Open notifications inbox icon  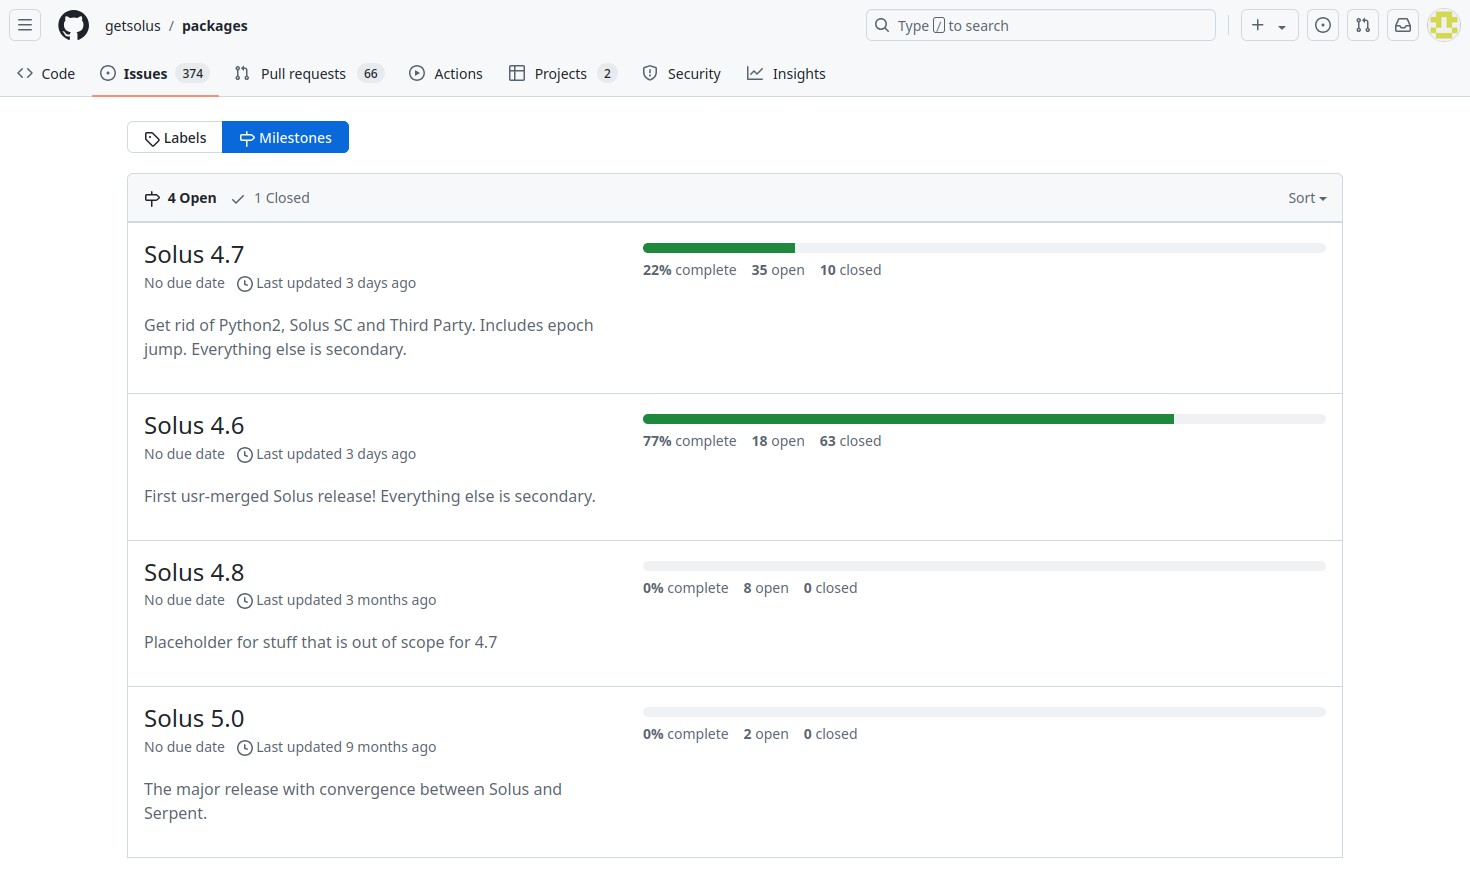1403,25
